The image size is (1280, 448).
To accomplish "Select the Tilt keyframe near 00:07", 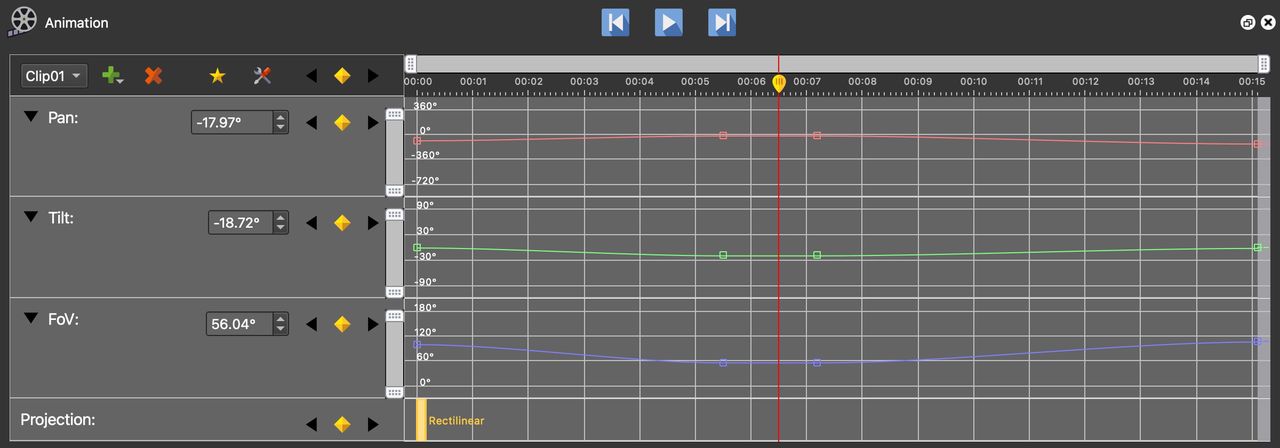I will [x=817, y=255].
